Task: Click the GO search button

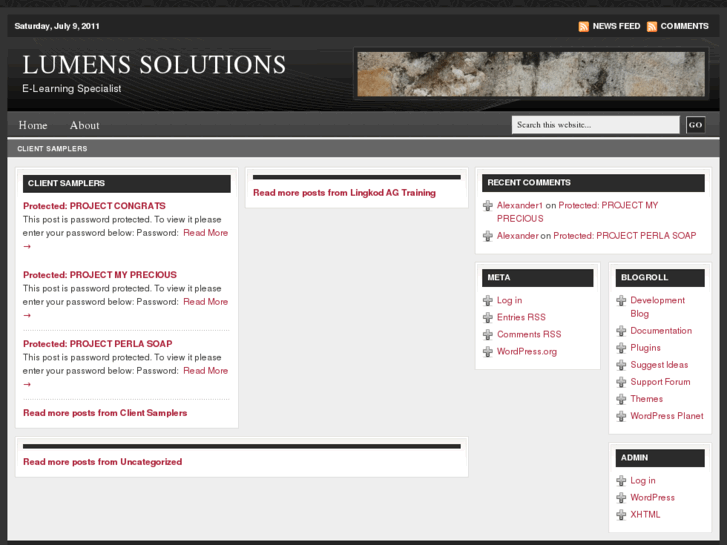Action: (x=695, y=125)
